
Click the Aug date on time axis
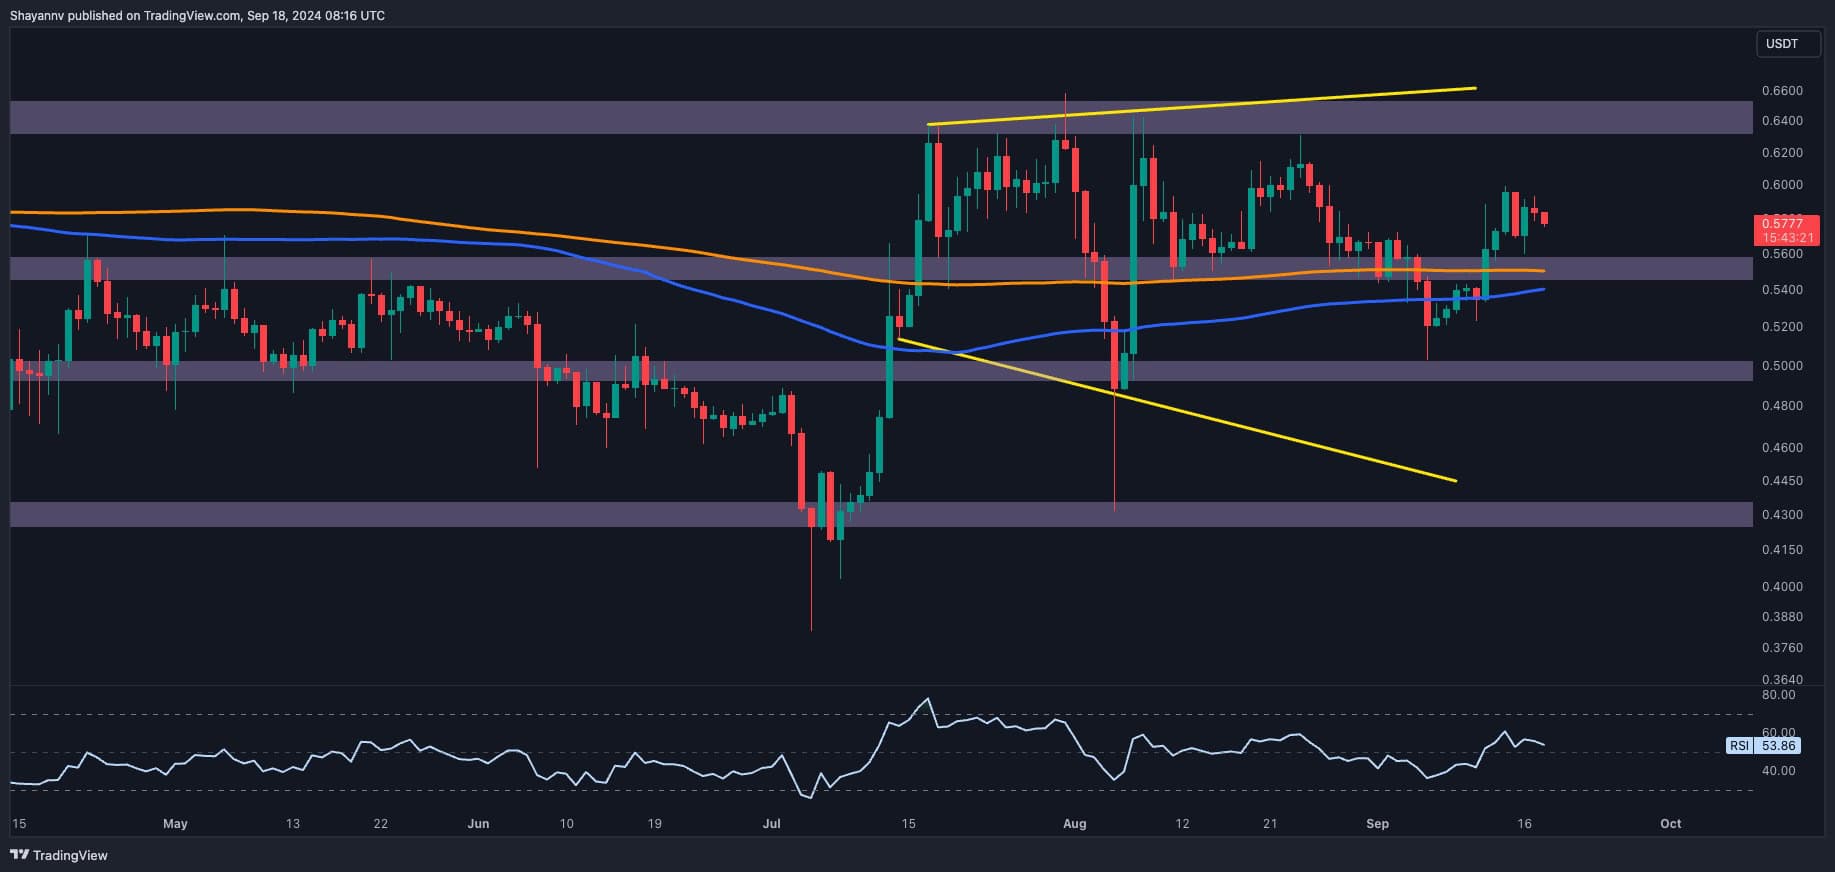[x=1075, y=824]
